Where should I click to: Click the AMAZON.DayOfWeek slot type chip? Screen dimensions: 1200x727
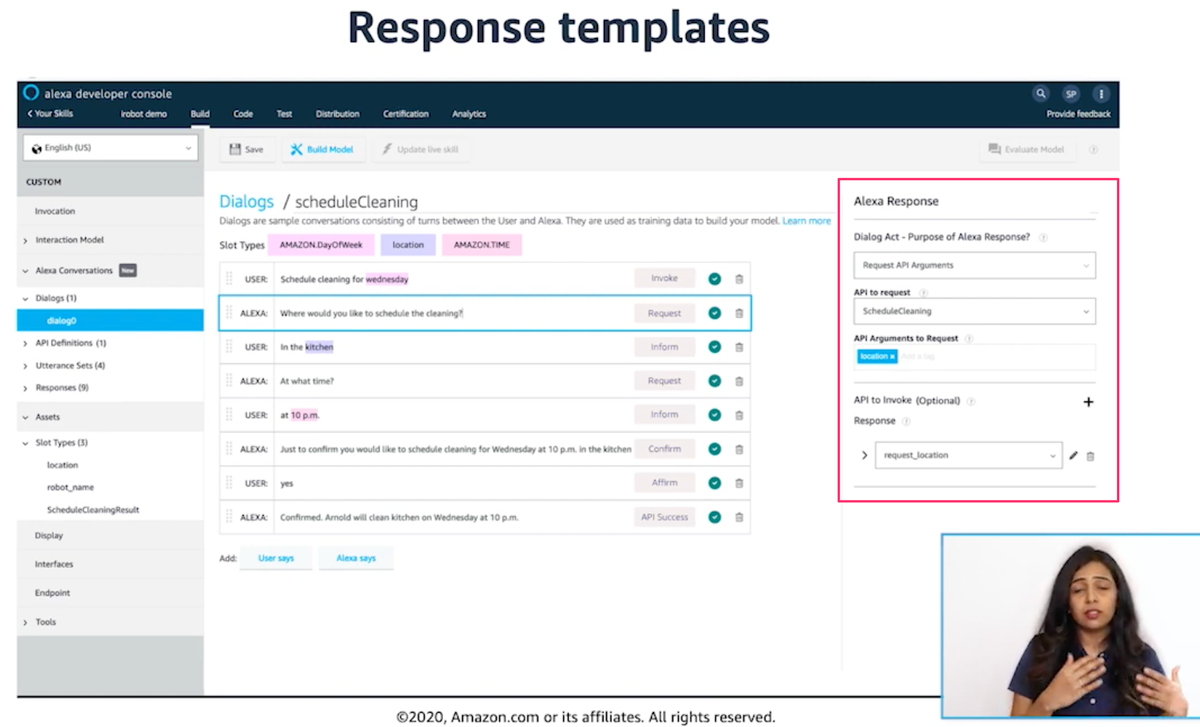[321, 245]
